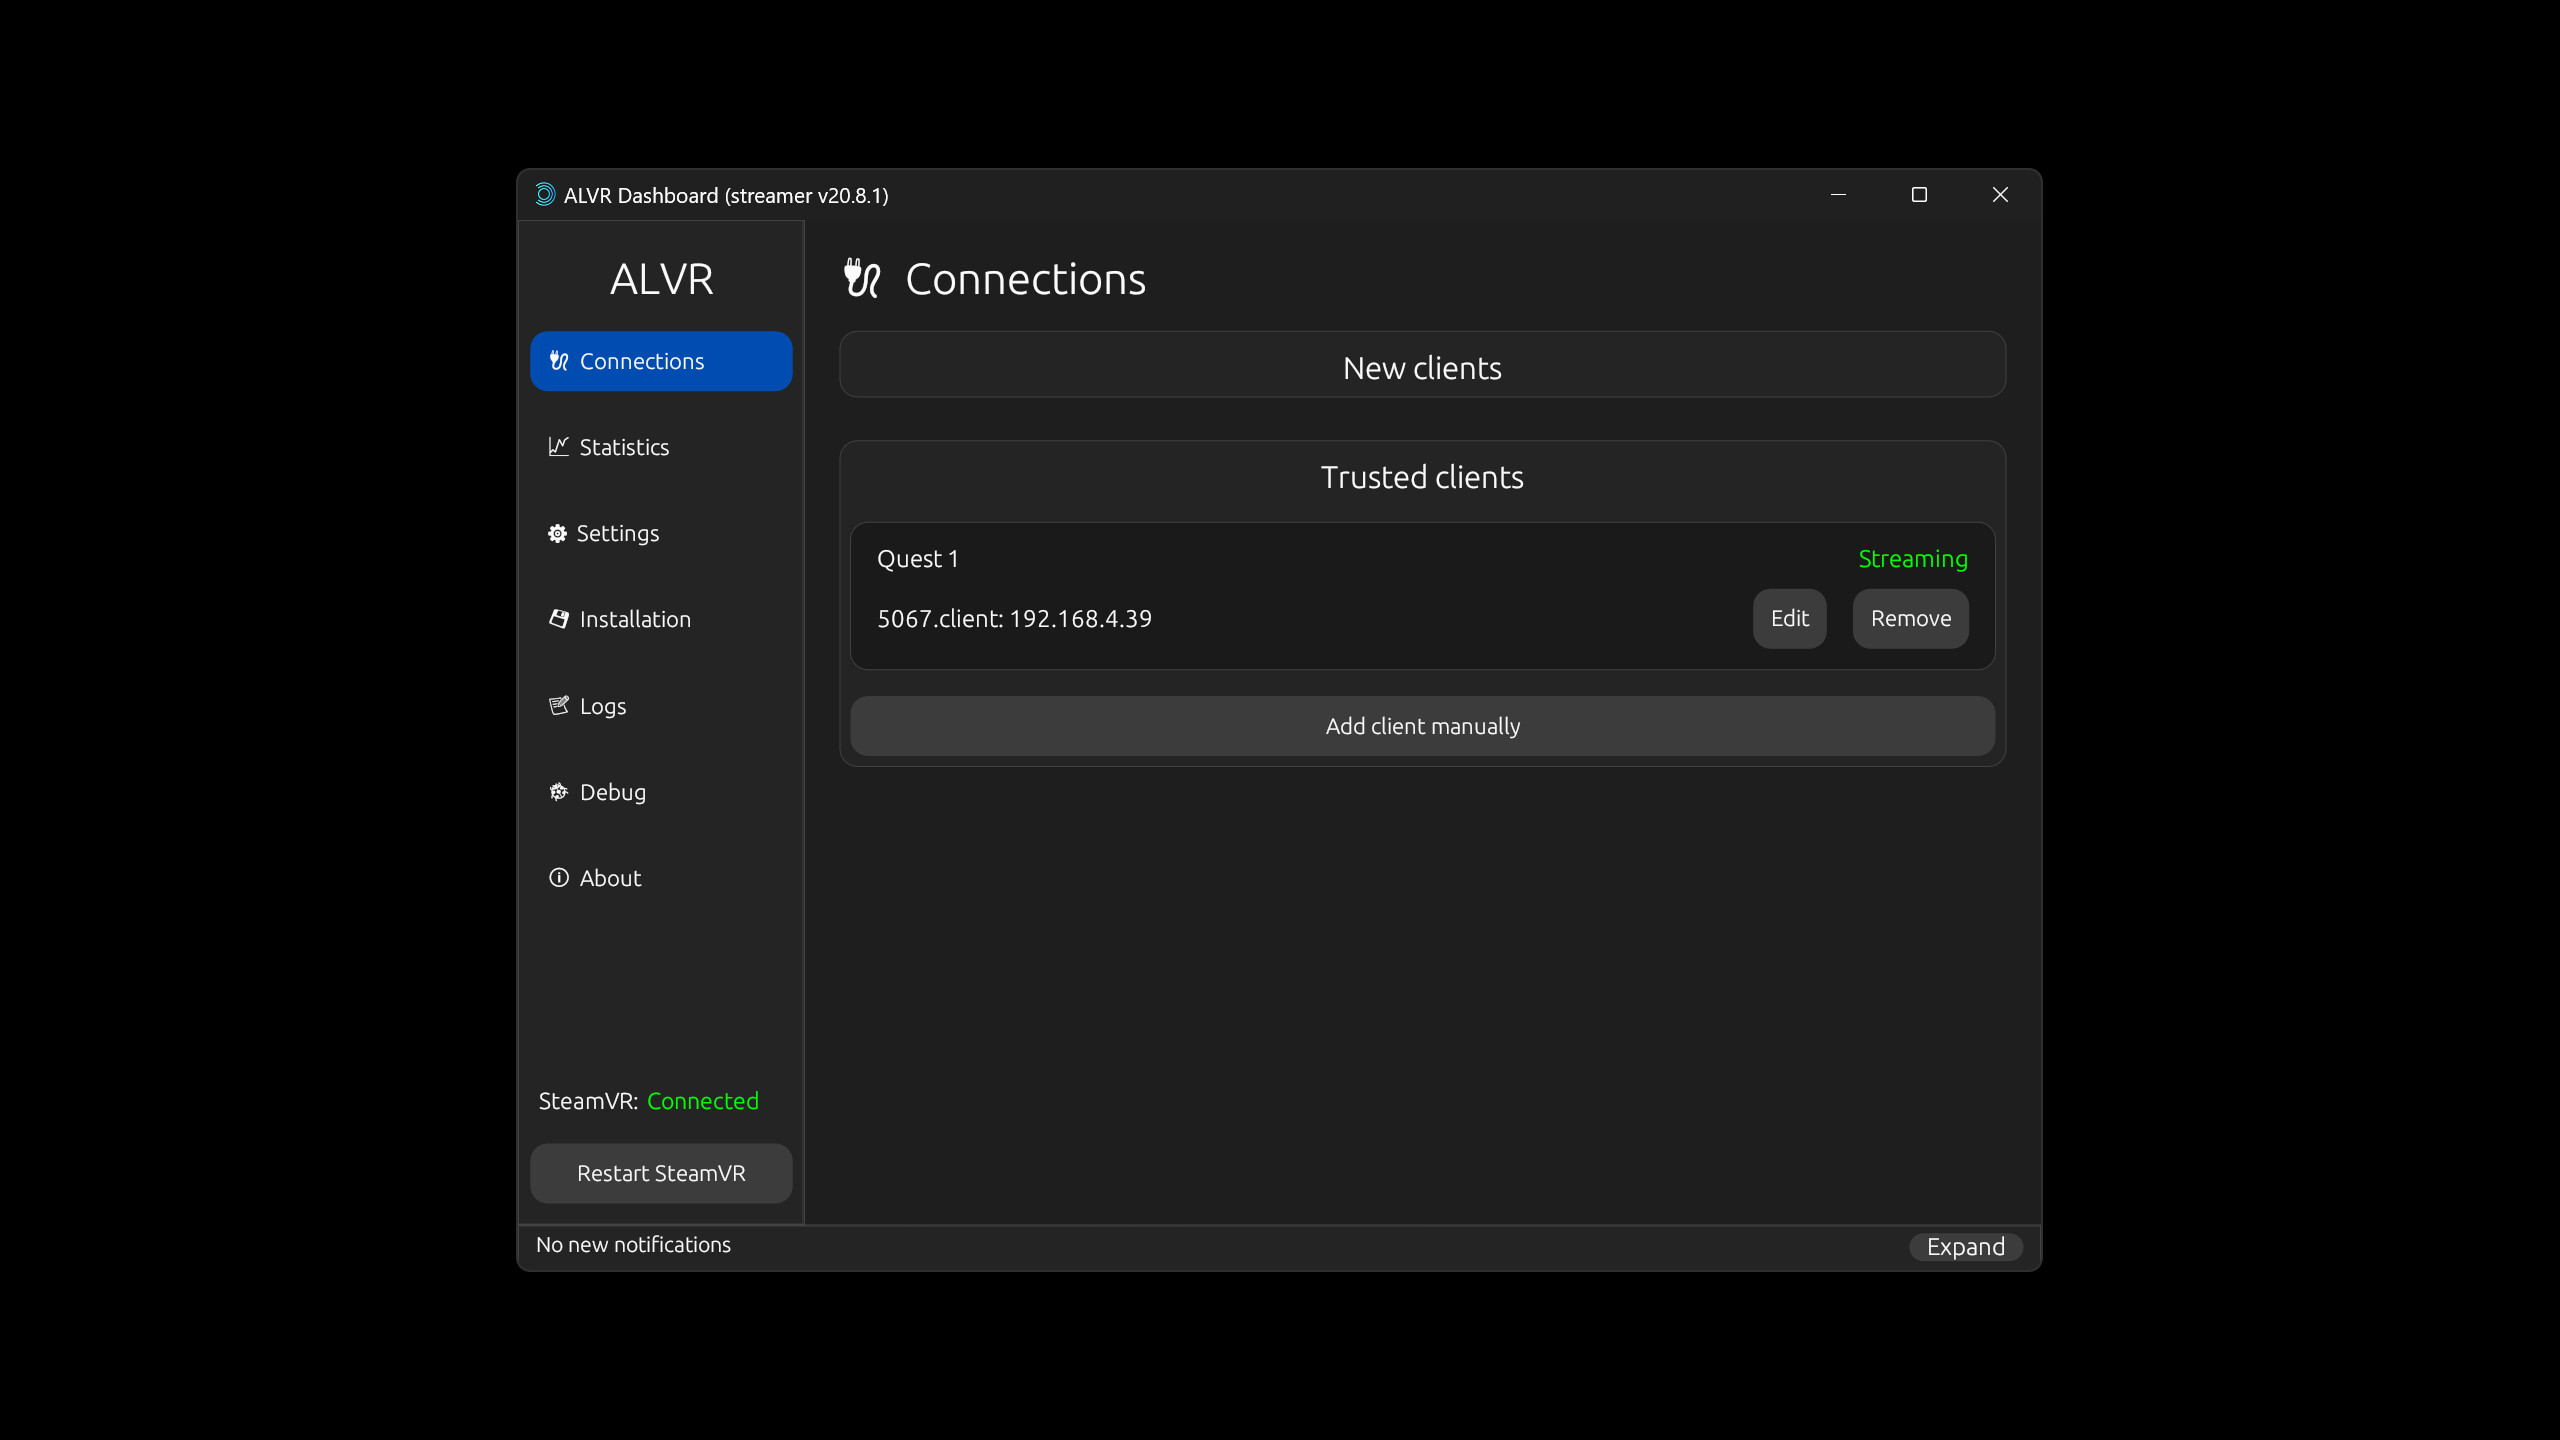
Task: Remove the Quest 1 client
Action: [x=1909, y=618]
